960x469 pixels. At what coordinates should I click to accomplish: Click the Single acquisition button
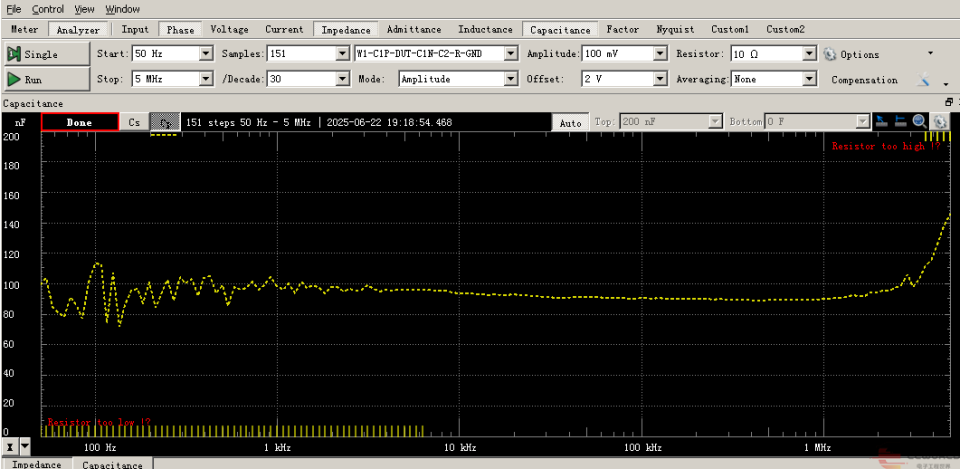point(47,54)
